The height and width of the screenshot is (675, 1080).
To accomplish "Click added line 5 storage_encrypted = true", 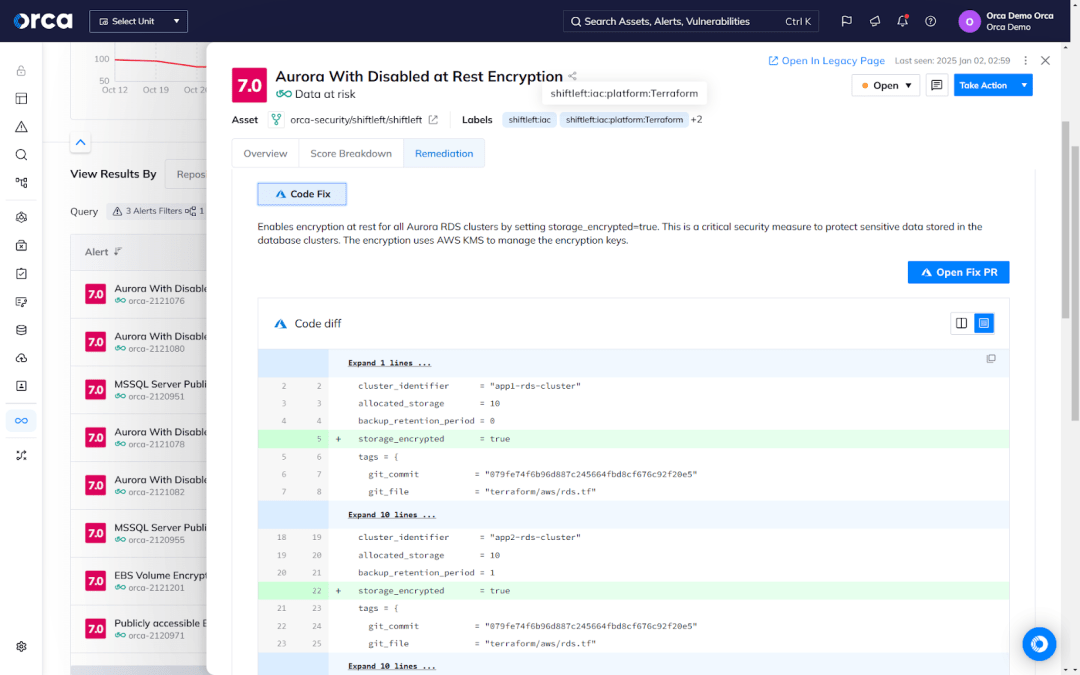I will pos(634,439).
